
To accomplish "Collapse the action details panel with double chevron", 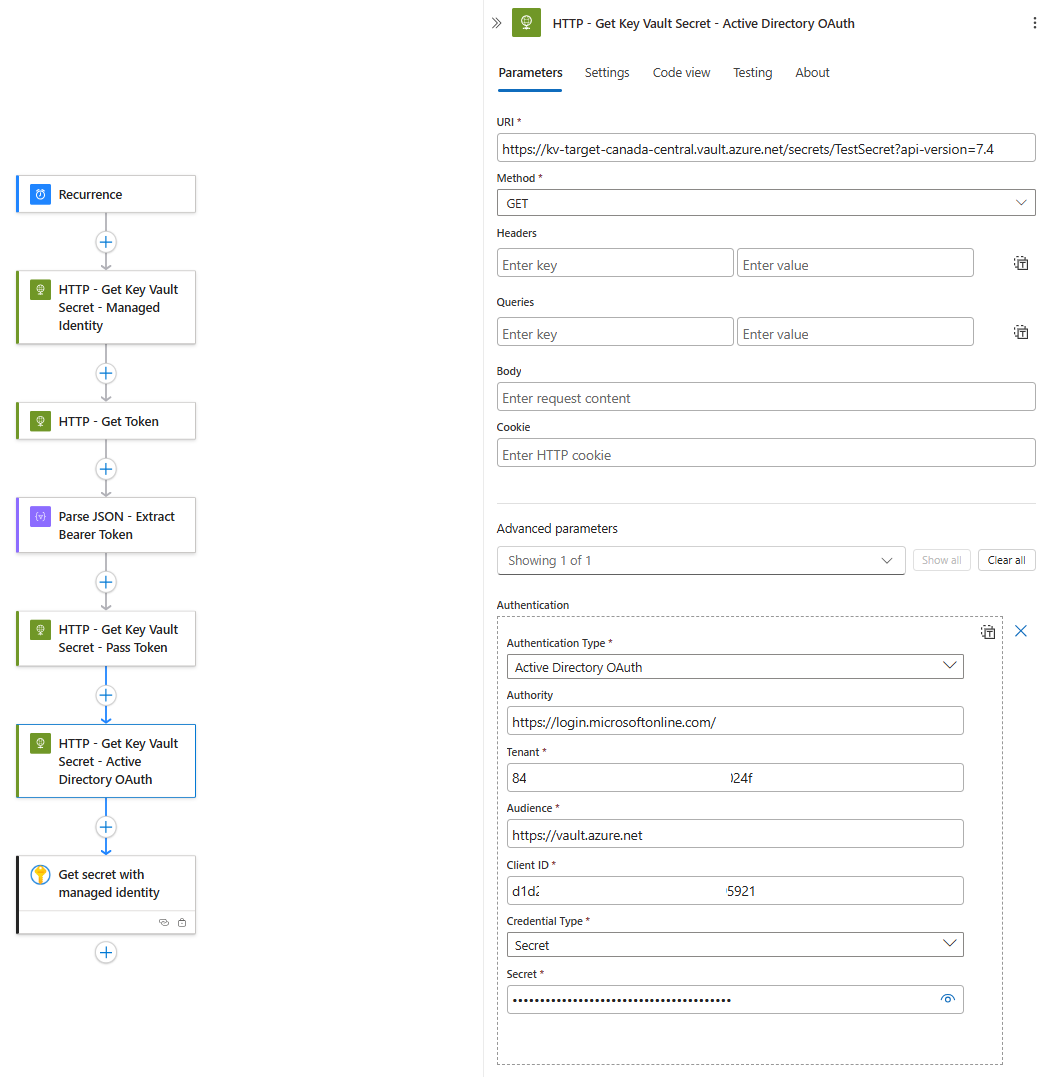I will [x=496, y=23].
